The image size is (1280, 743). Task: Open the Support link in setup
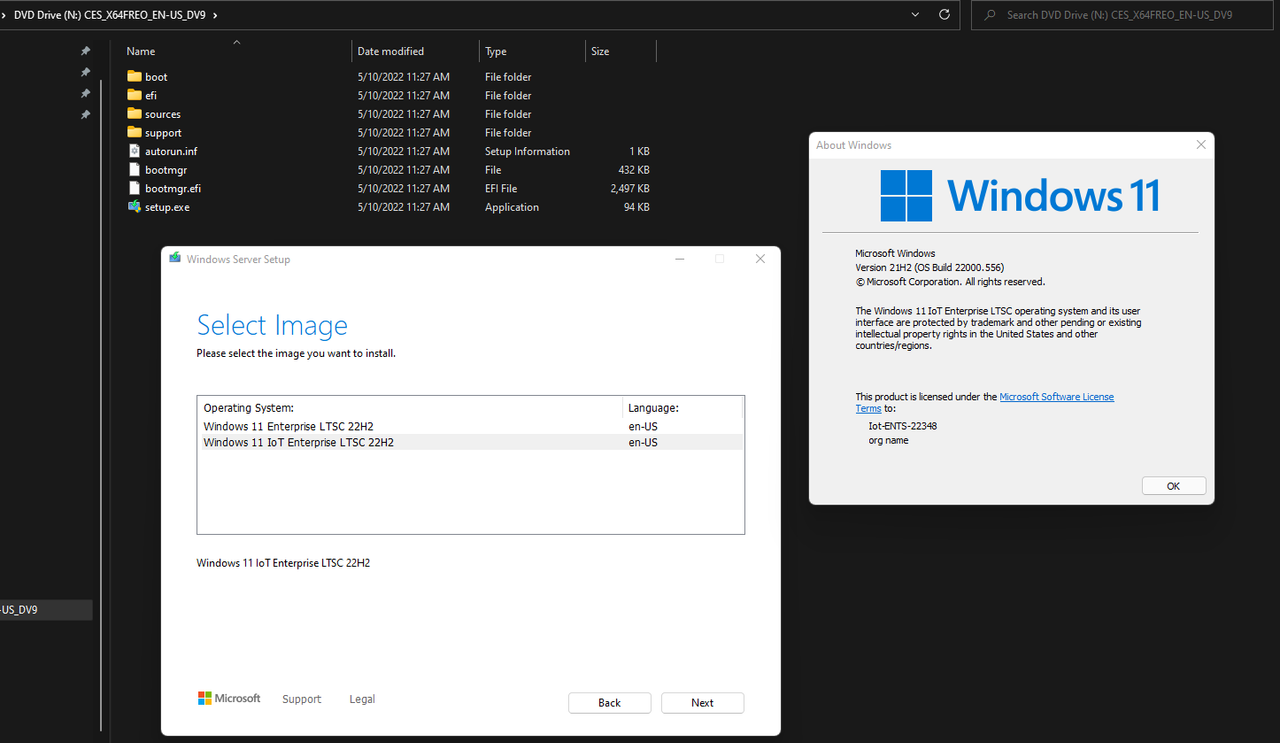[302, 699]
